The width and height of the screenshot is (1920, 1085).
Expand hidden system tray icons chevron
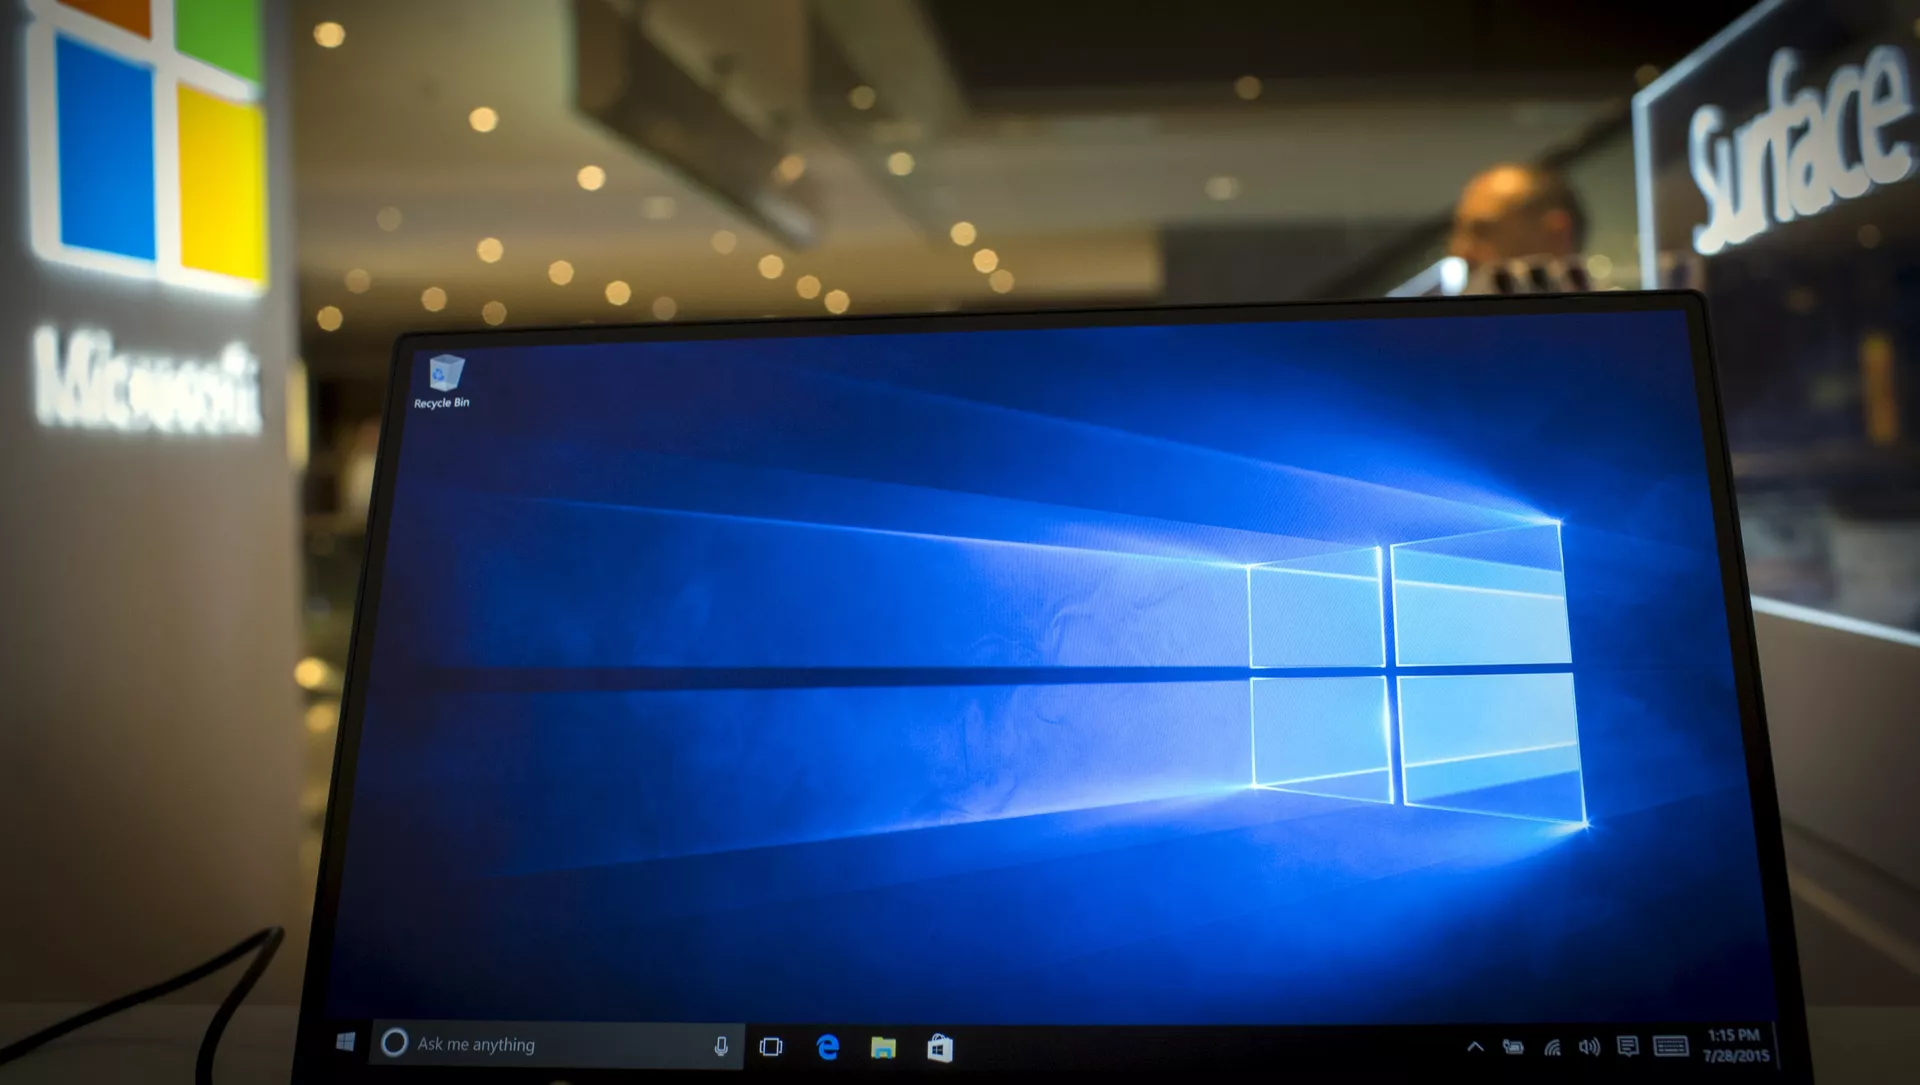point(1475,1047)
